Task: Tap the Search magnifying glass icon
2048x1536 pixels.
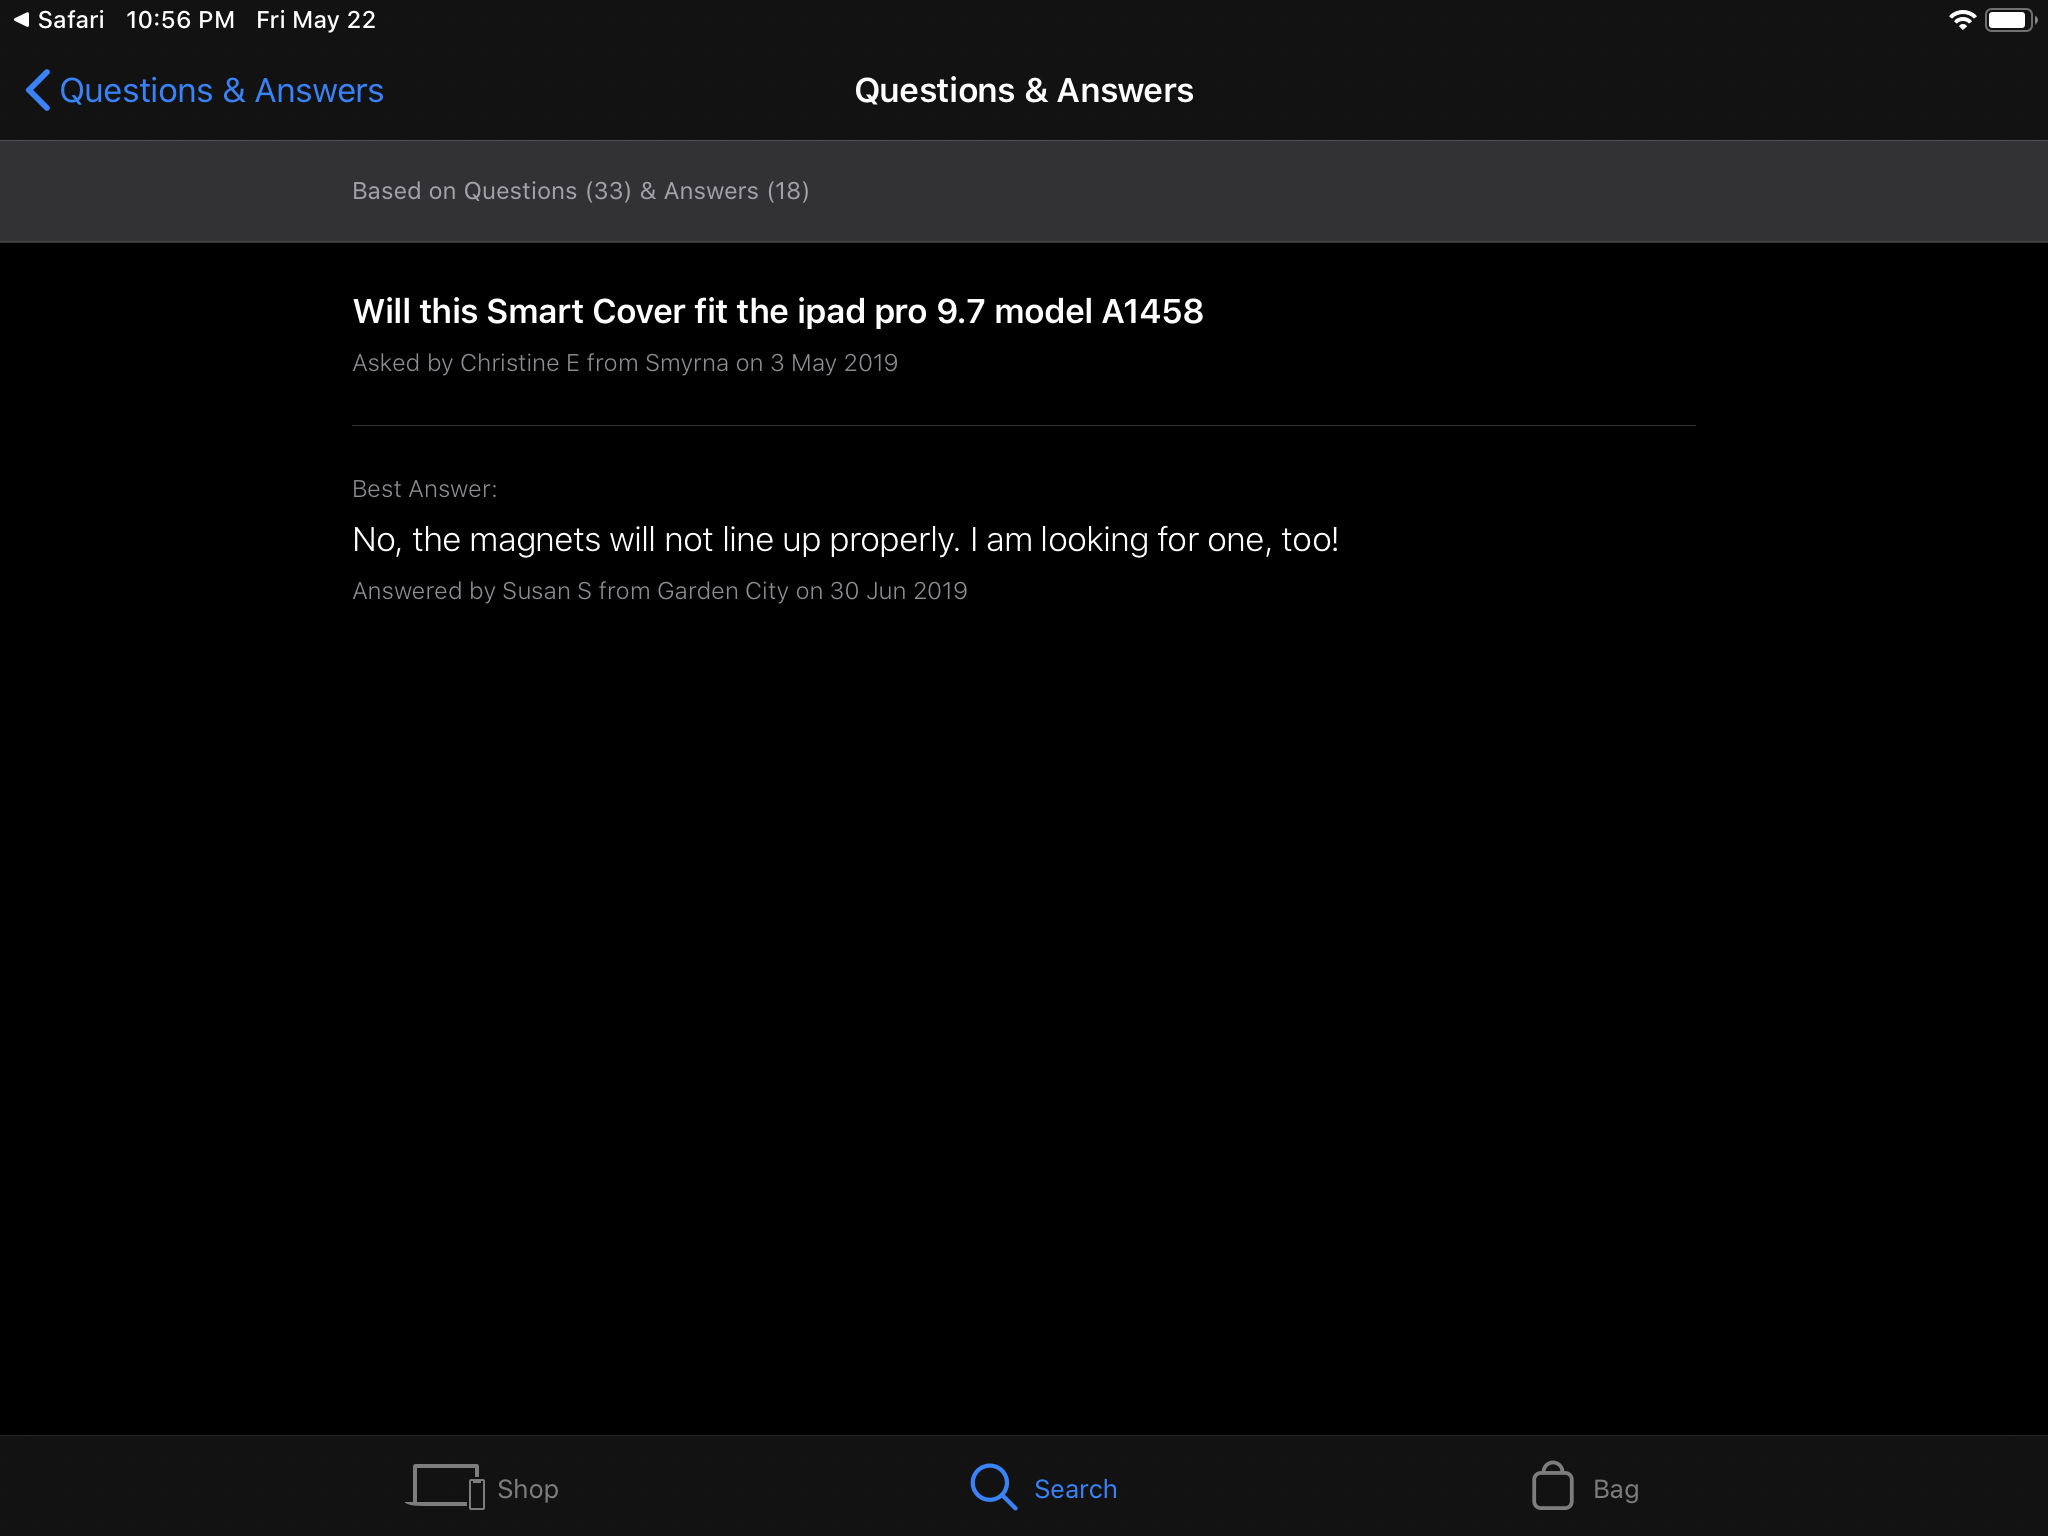Action: pyautogui.click(x=993, y=1487)
